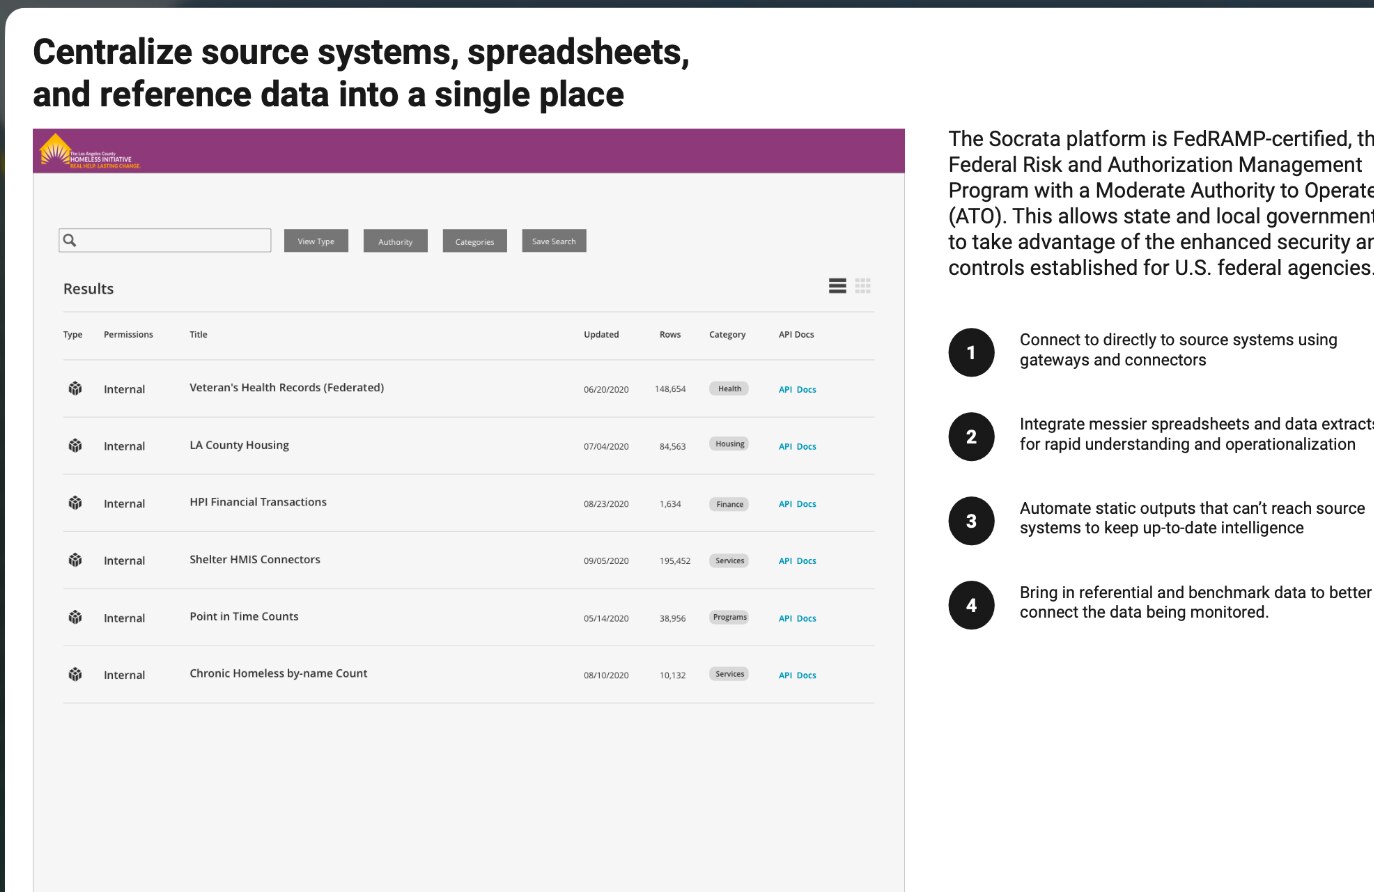Click the magnifier icon in search box

pyautogui.click(x=70, y=240)
